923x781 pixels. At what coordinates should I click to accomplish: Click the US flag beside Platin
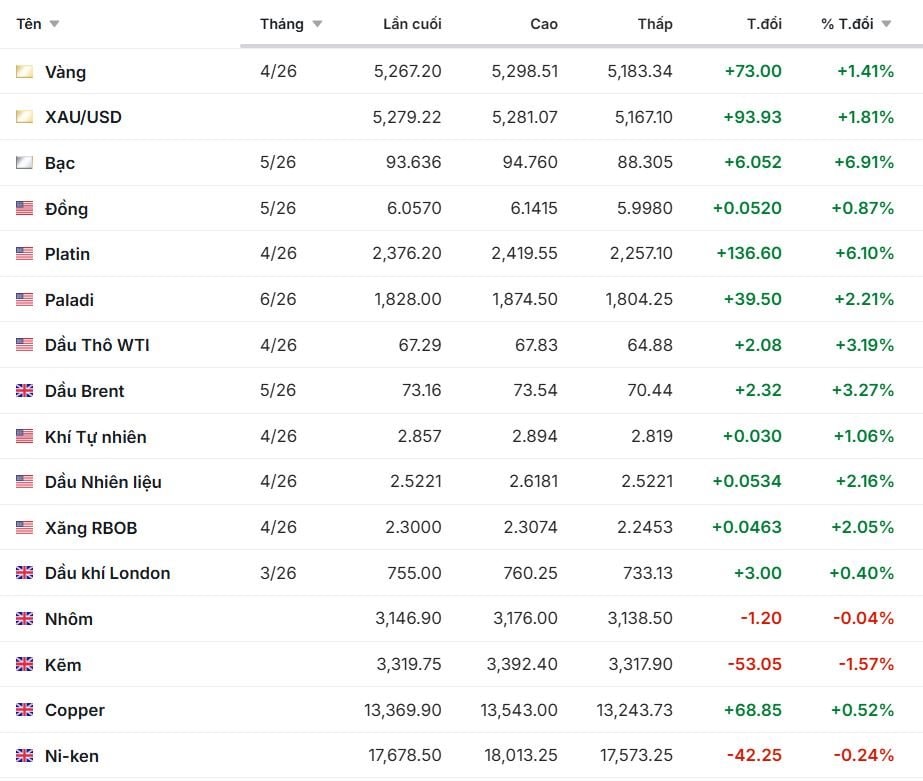(x=24, y=254)
